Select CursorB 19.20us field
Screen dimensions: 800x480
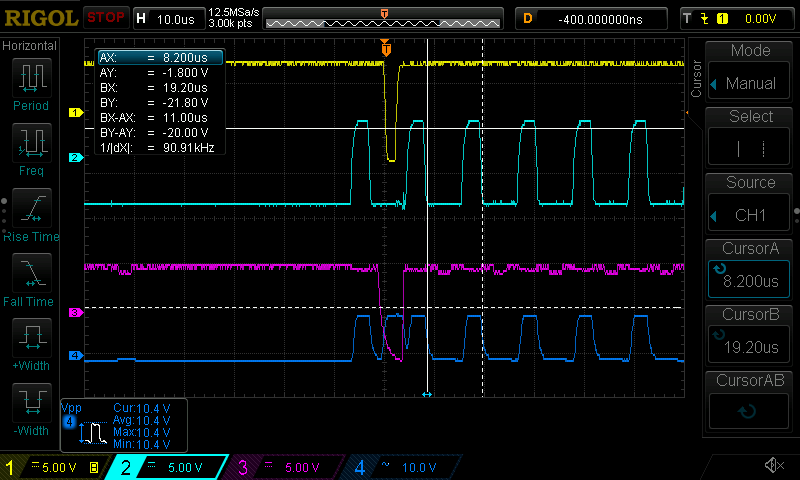pyautogui.click(x=749, y=345)
